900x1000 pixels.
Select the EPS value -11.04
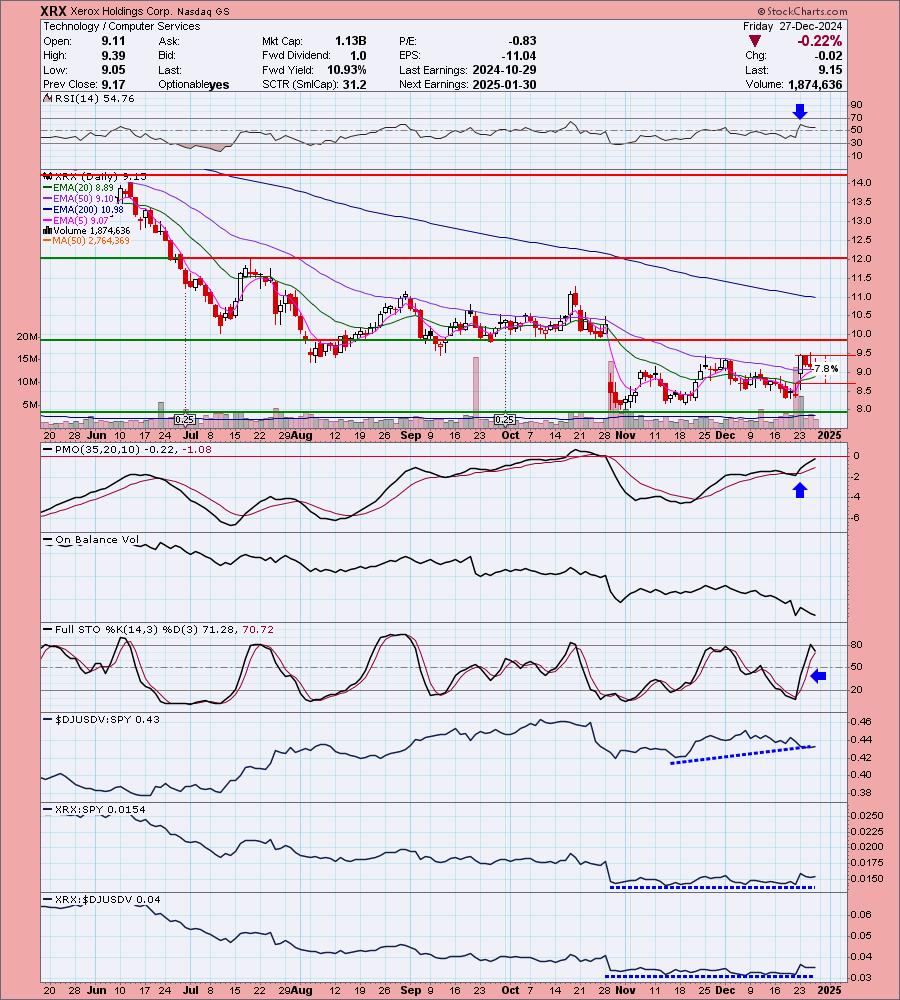519,55
